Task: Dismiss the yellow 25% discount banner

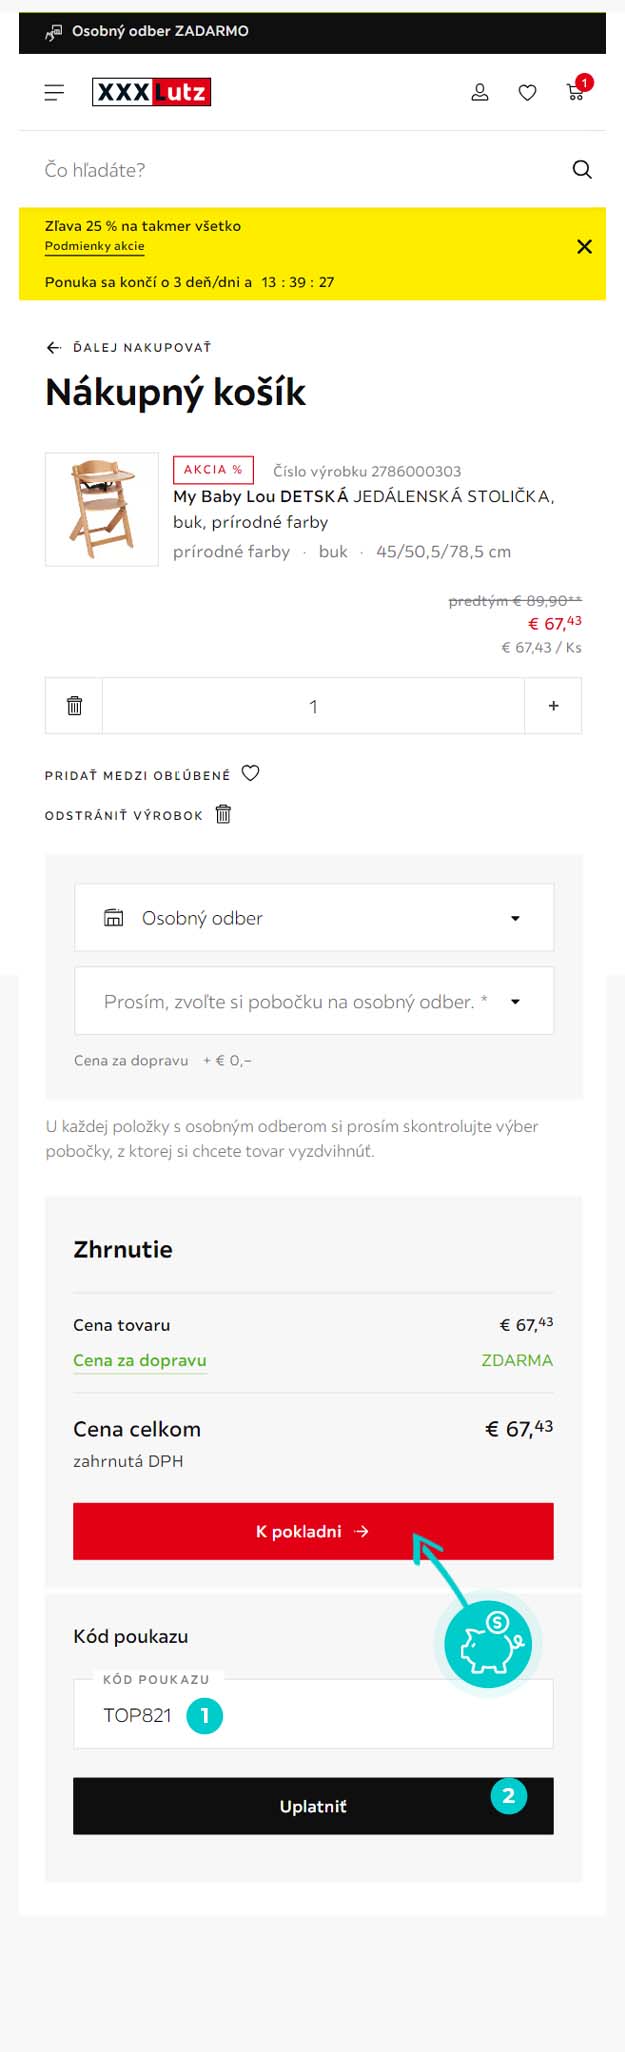Action: tap(585, 246)
